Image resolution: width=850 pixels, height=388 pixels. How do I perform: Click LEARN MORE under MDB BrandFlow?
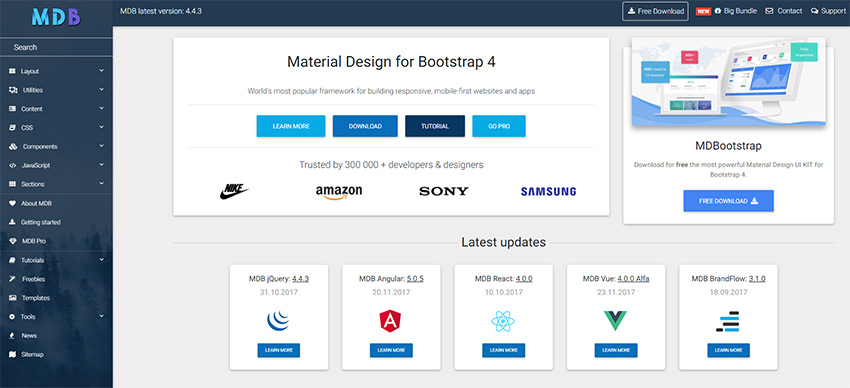(x=729, y=351)
